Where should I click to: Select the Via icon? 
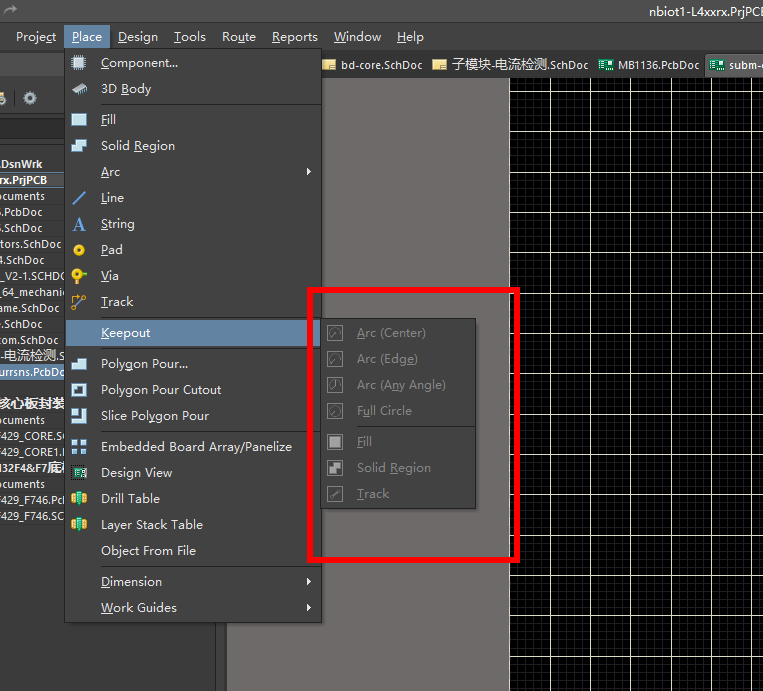click(x=79, y=276)
